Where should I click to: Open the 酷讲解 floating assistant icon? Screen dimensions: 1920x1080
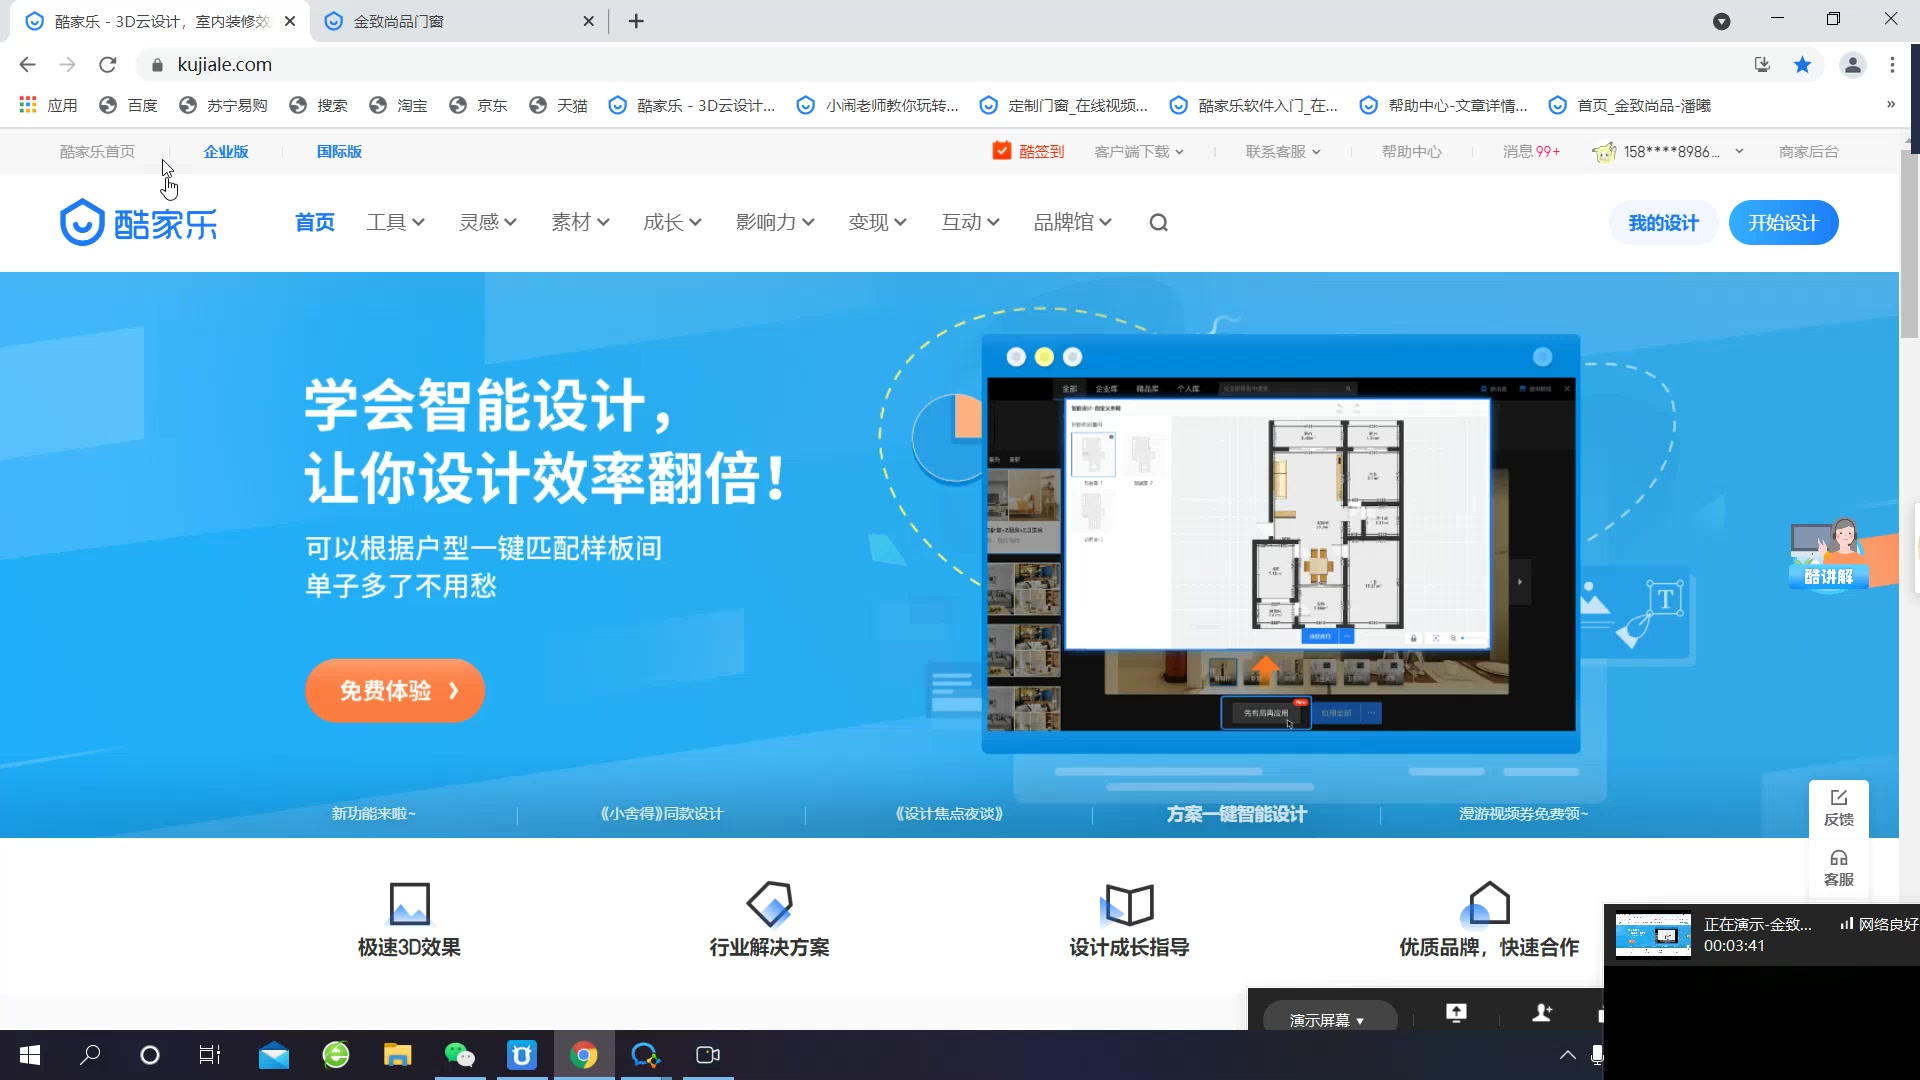1829,554
